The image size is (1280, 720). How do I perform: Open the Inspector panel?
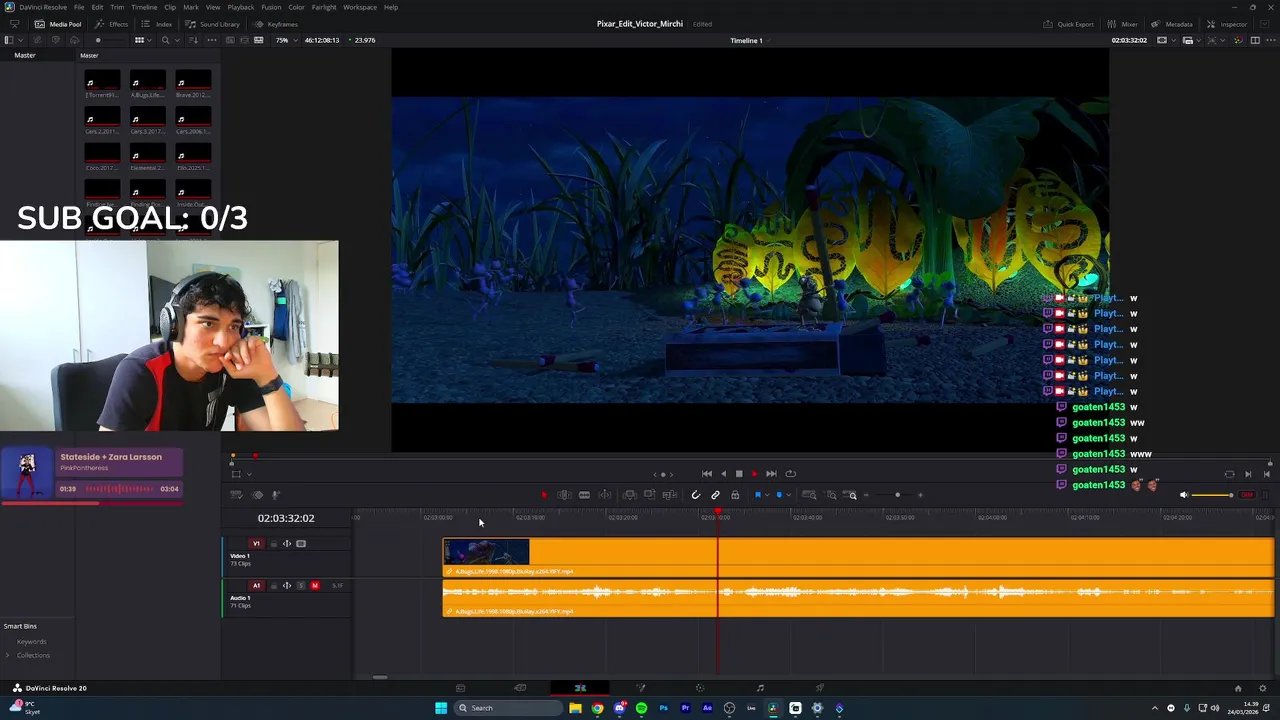click(x=1228, y=24)
